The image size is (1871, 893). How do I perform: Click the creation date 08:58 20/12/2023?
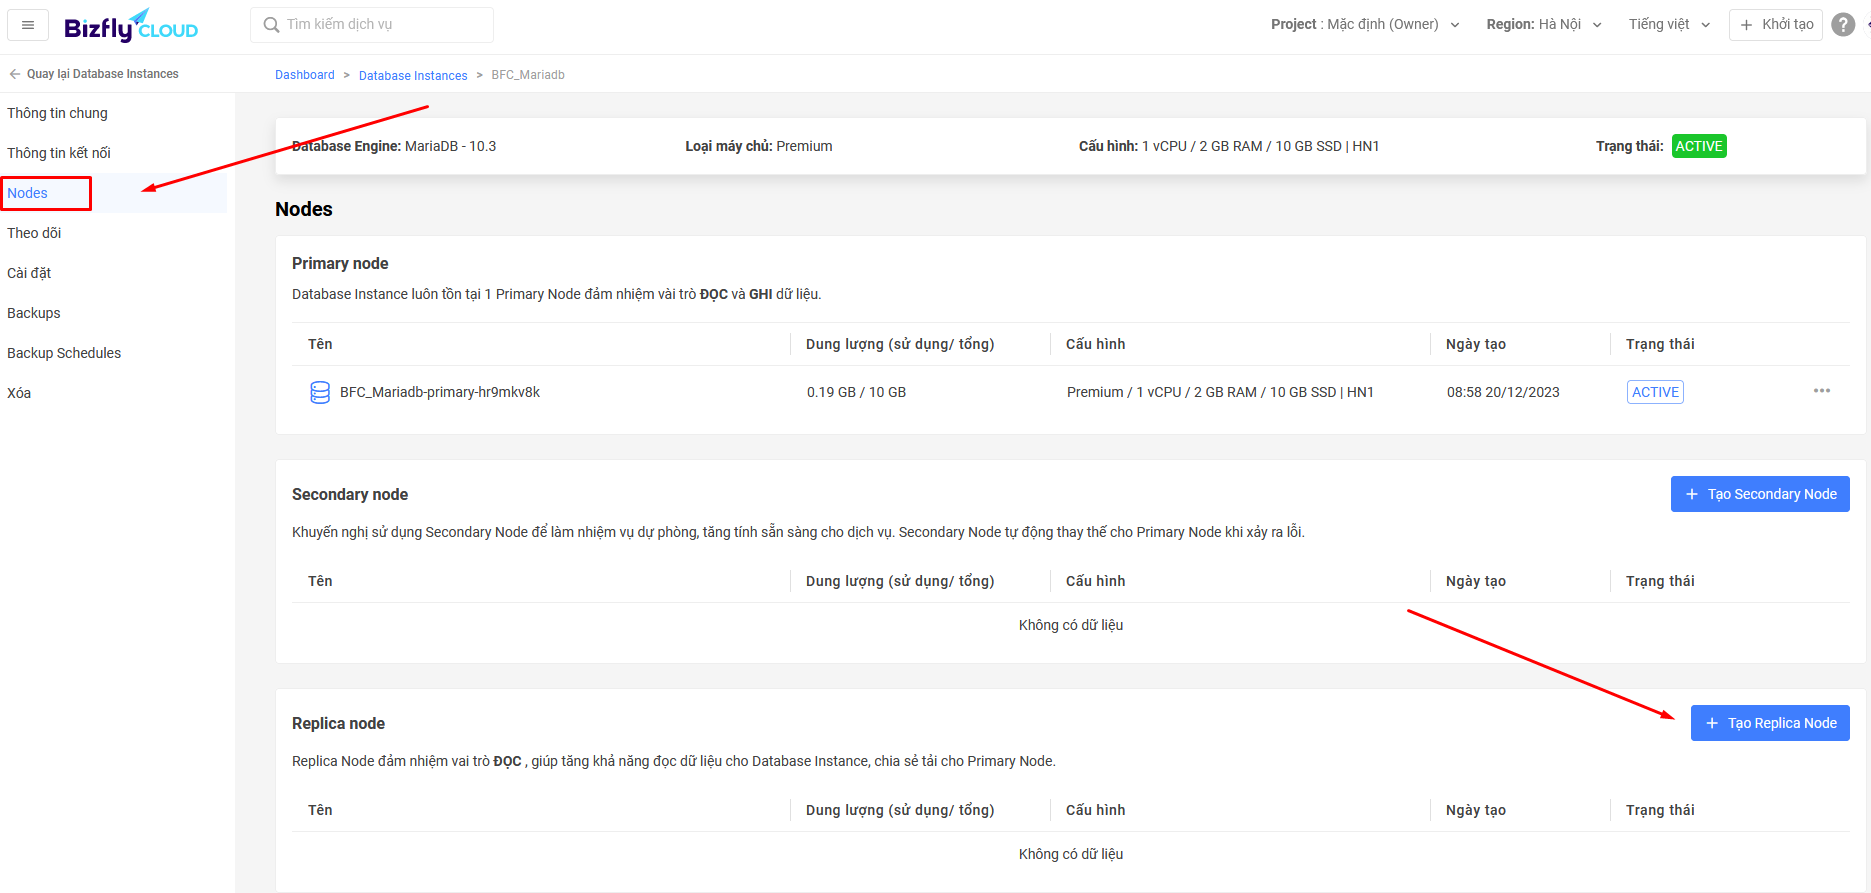(x=1503, y=392)
